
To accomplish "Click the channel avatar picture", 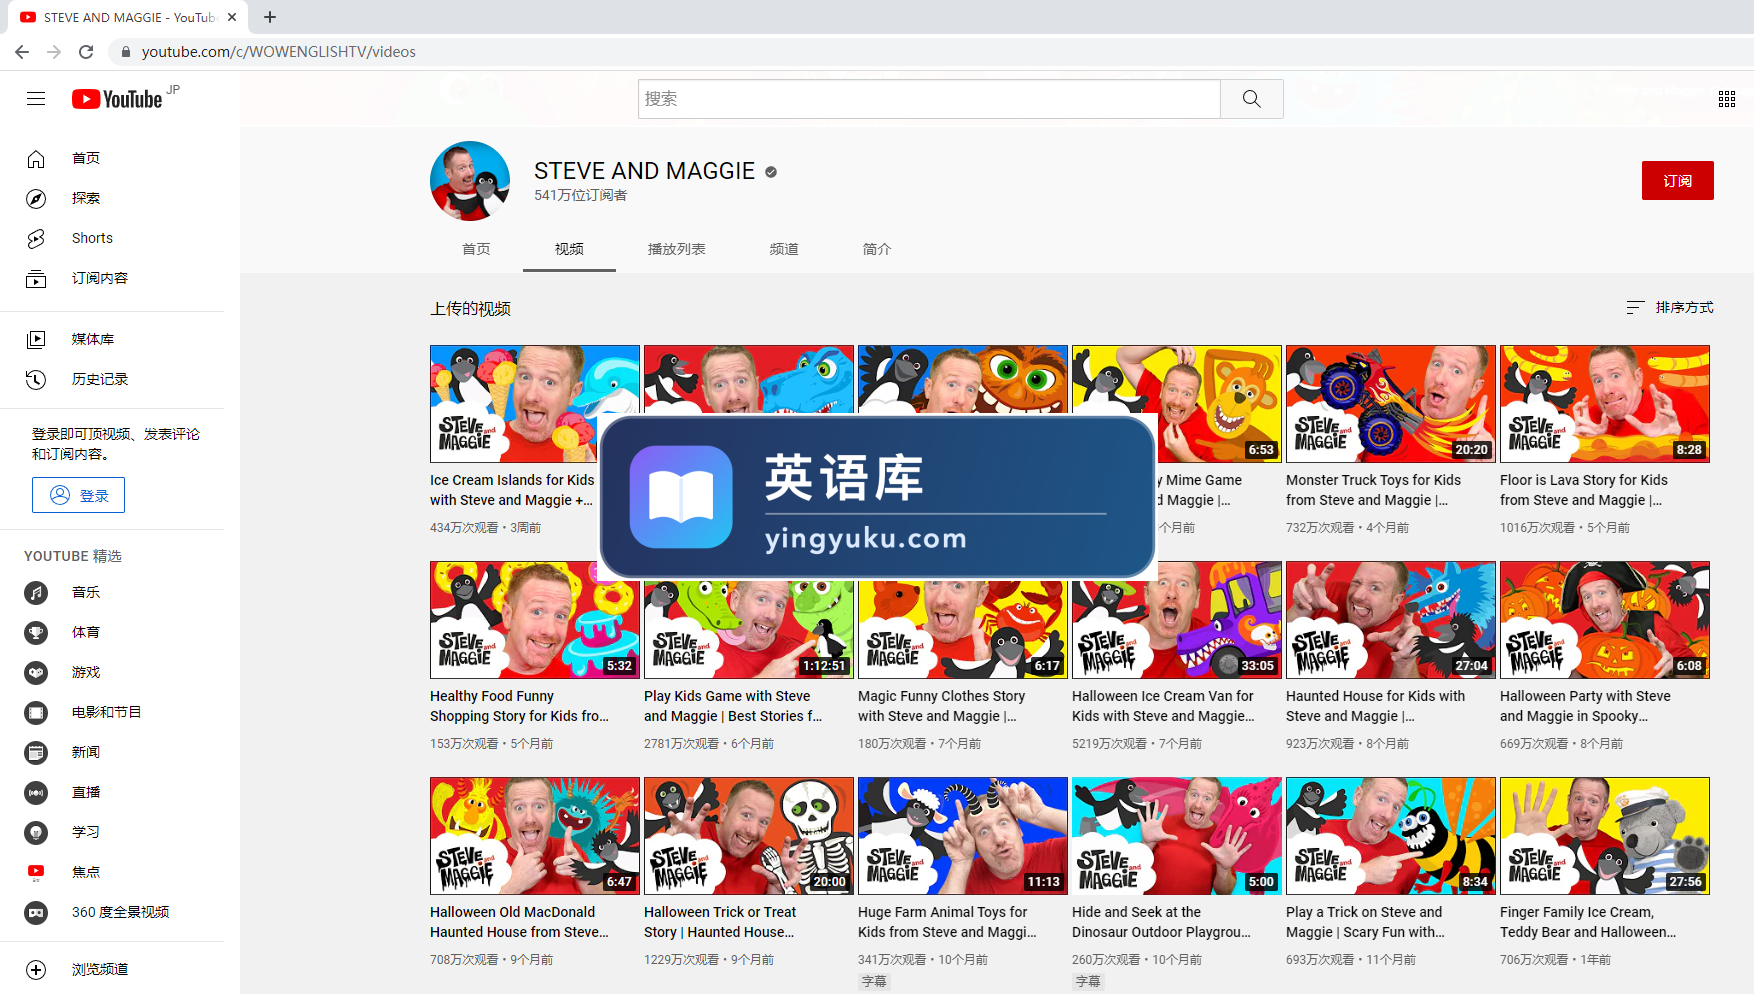I will click(x=470, y=181).
